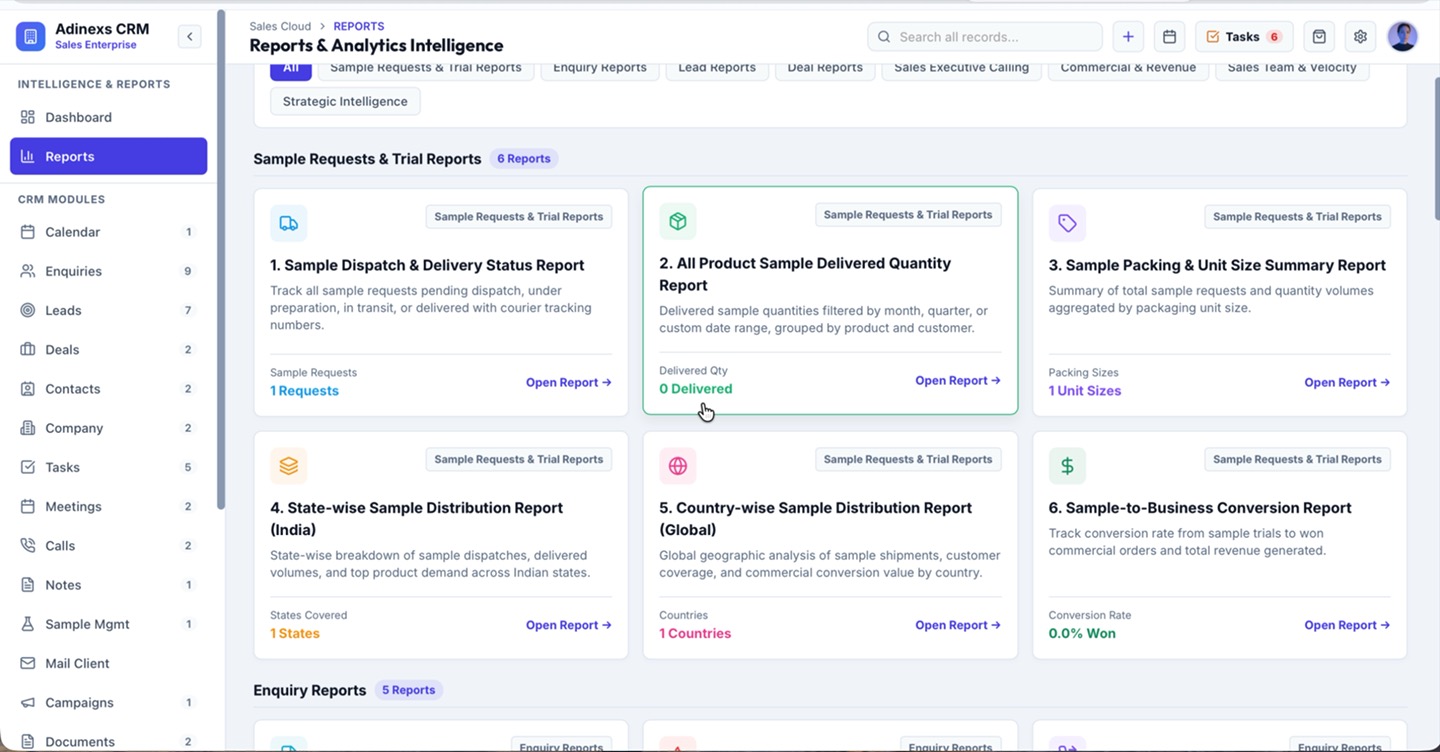The width and height of the screenshot is (1440, 752).
Task: Open Report for State-wise Sample Distribution
Action: pyautogui.click(x=569, y=625)
